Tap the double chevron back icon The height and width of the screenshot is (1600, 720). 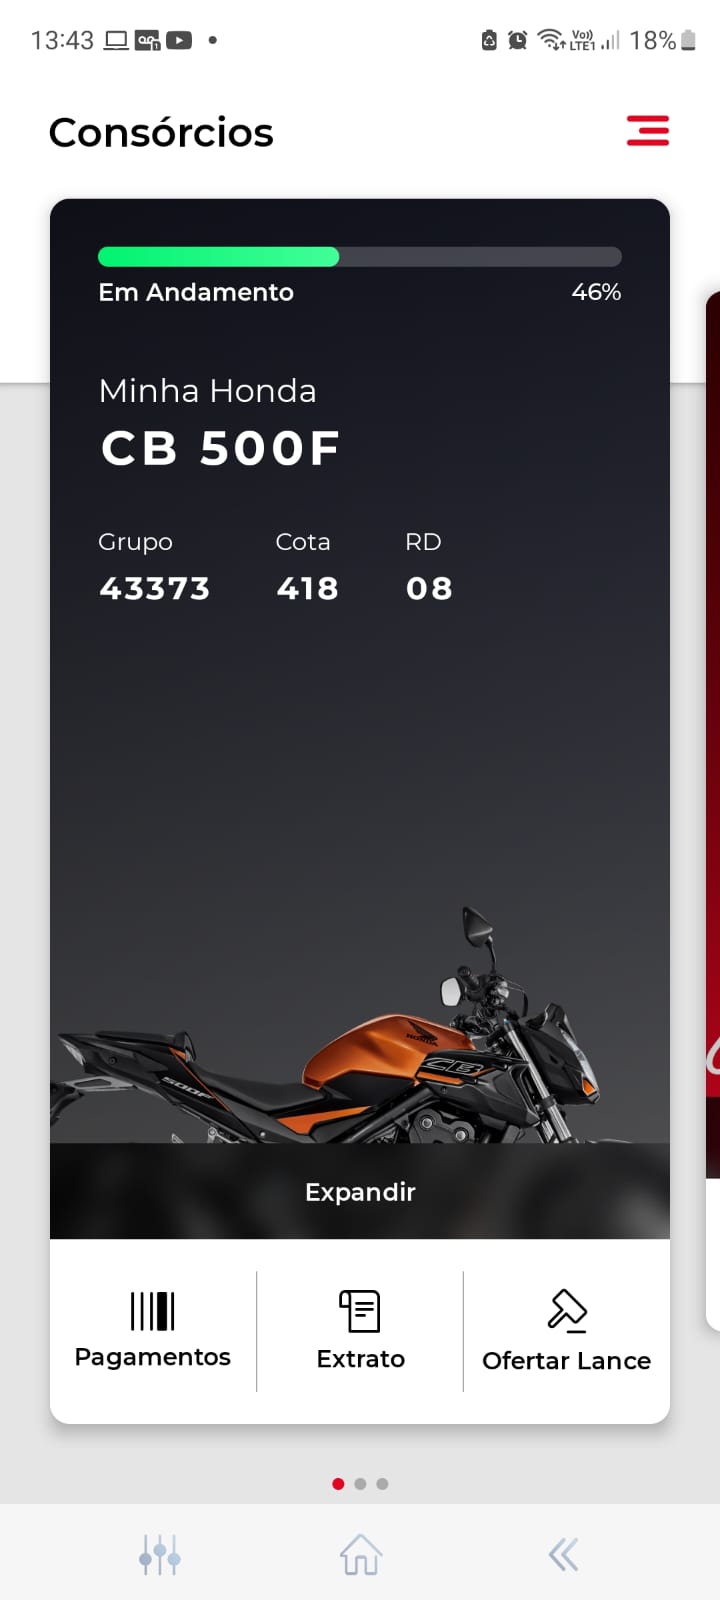(563, 1555)
